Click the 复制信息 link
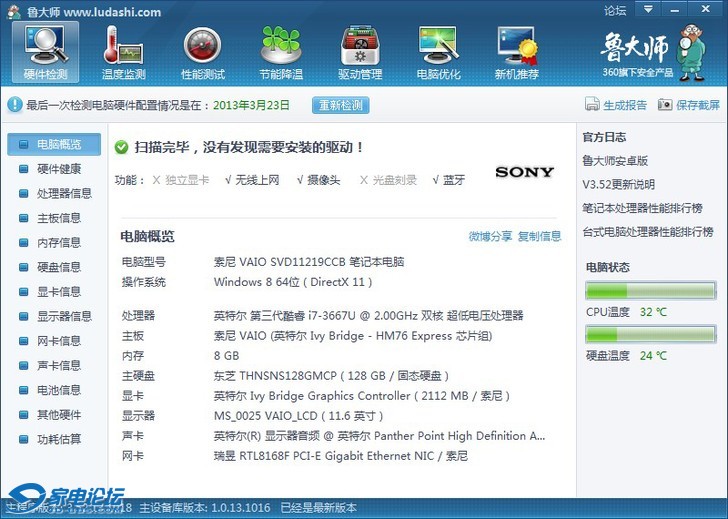 (x=539, y=236)
